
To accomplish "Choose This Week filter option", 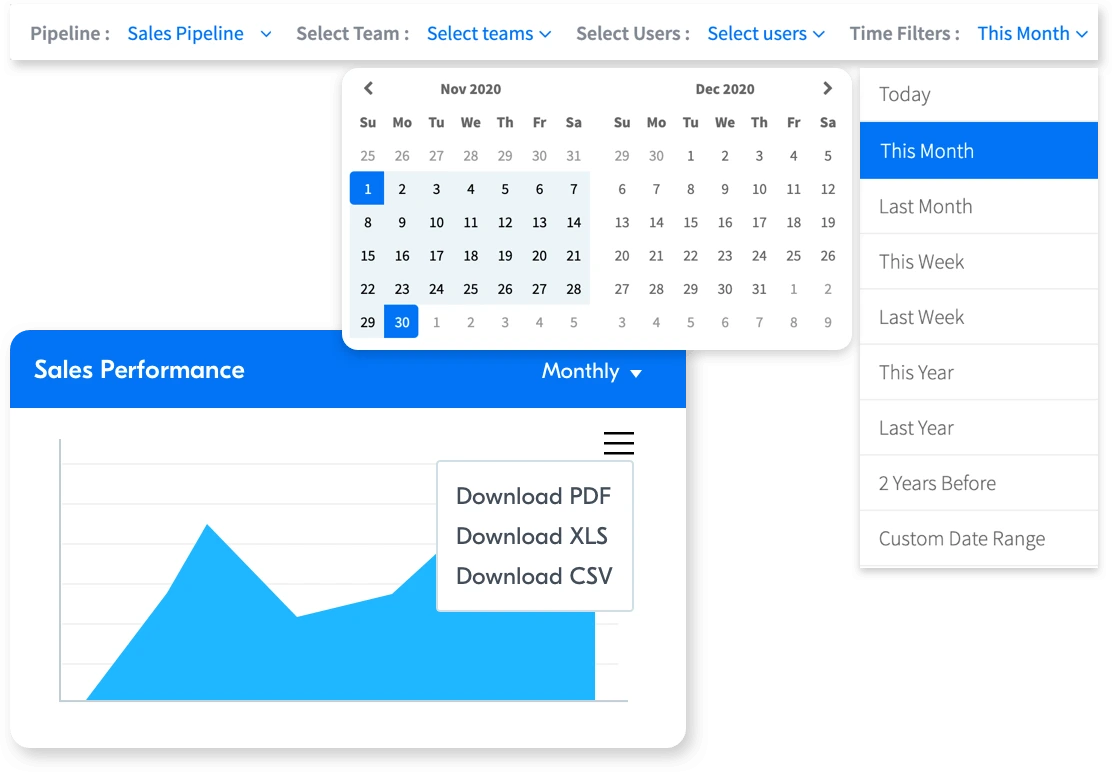I will pos(979,262).
